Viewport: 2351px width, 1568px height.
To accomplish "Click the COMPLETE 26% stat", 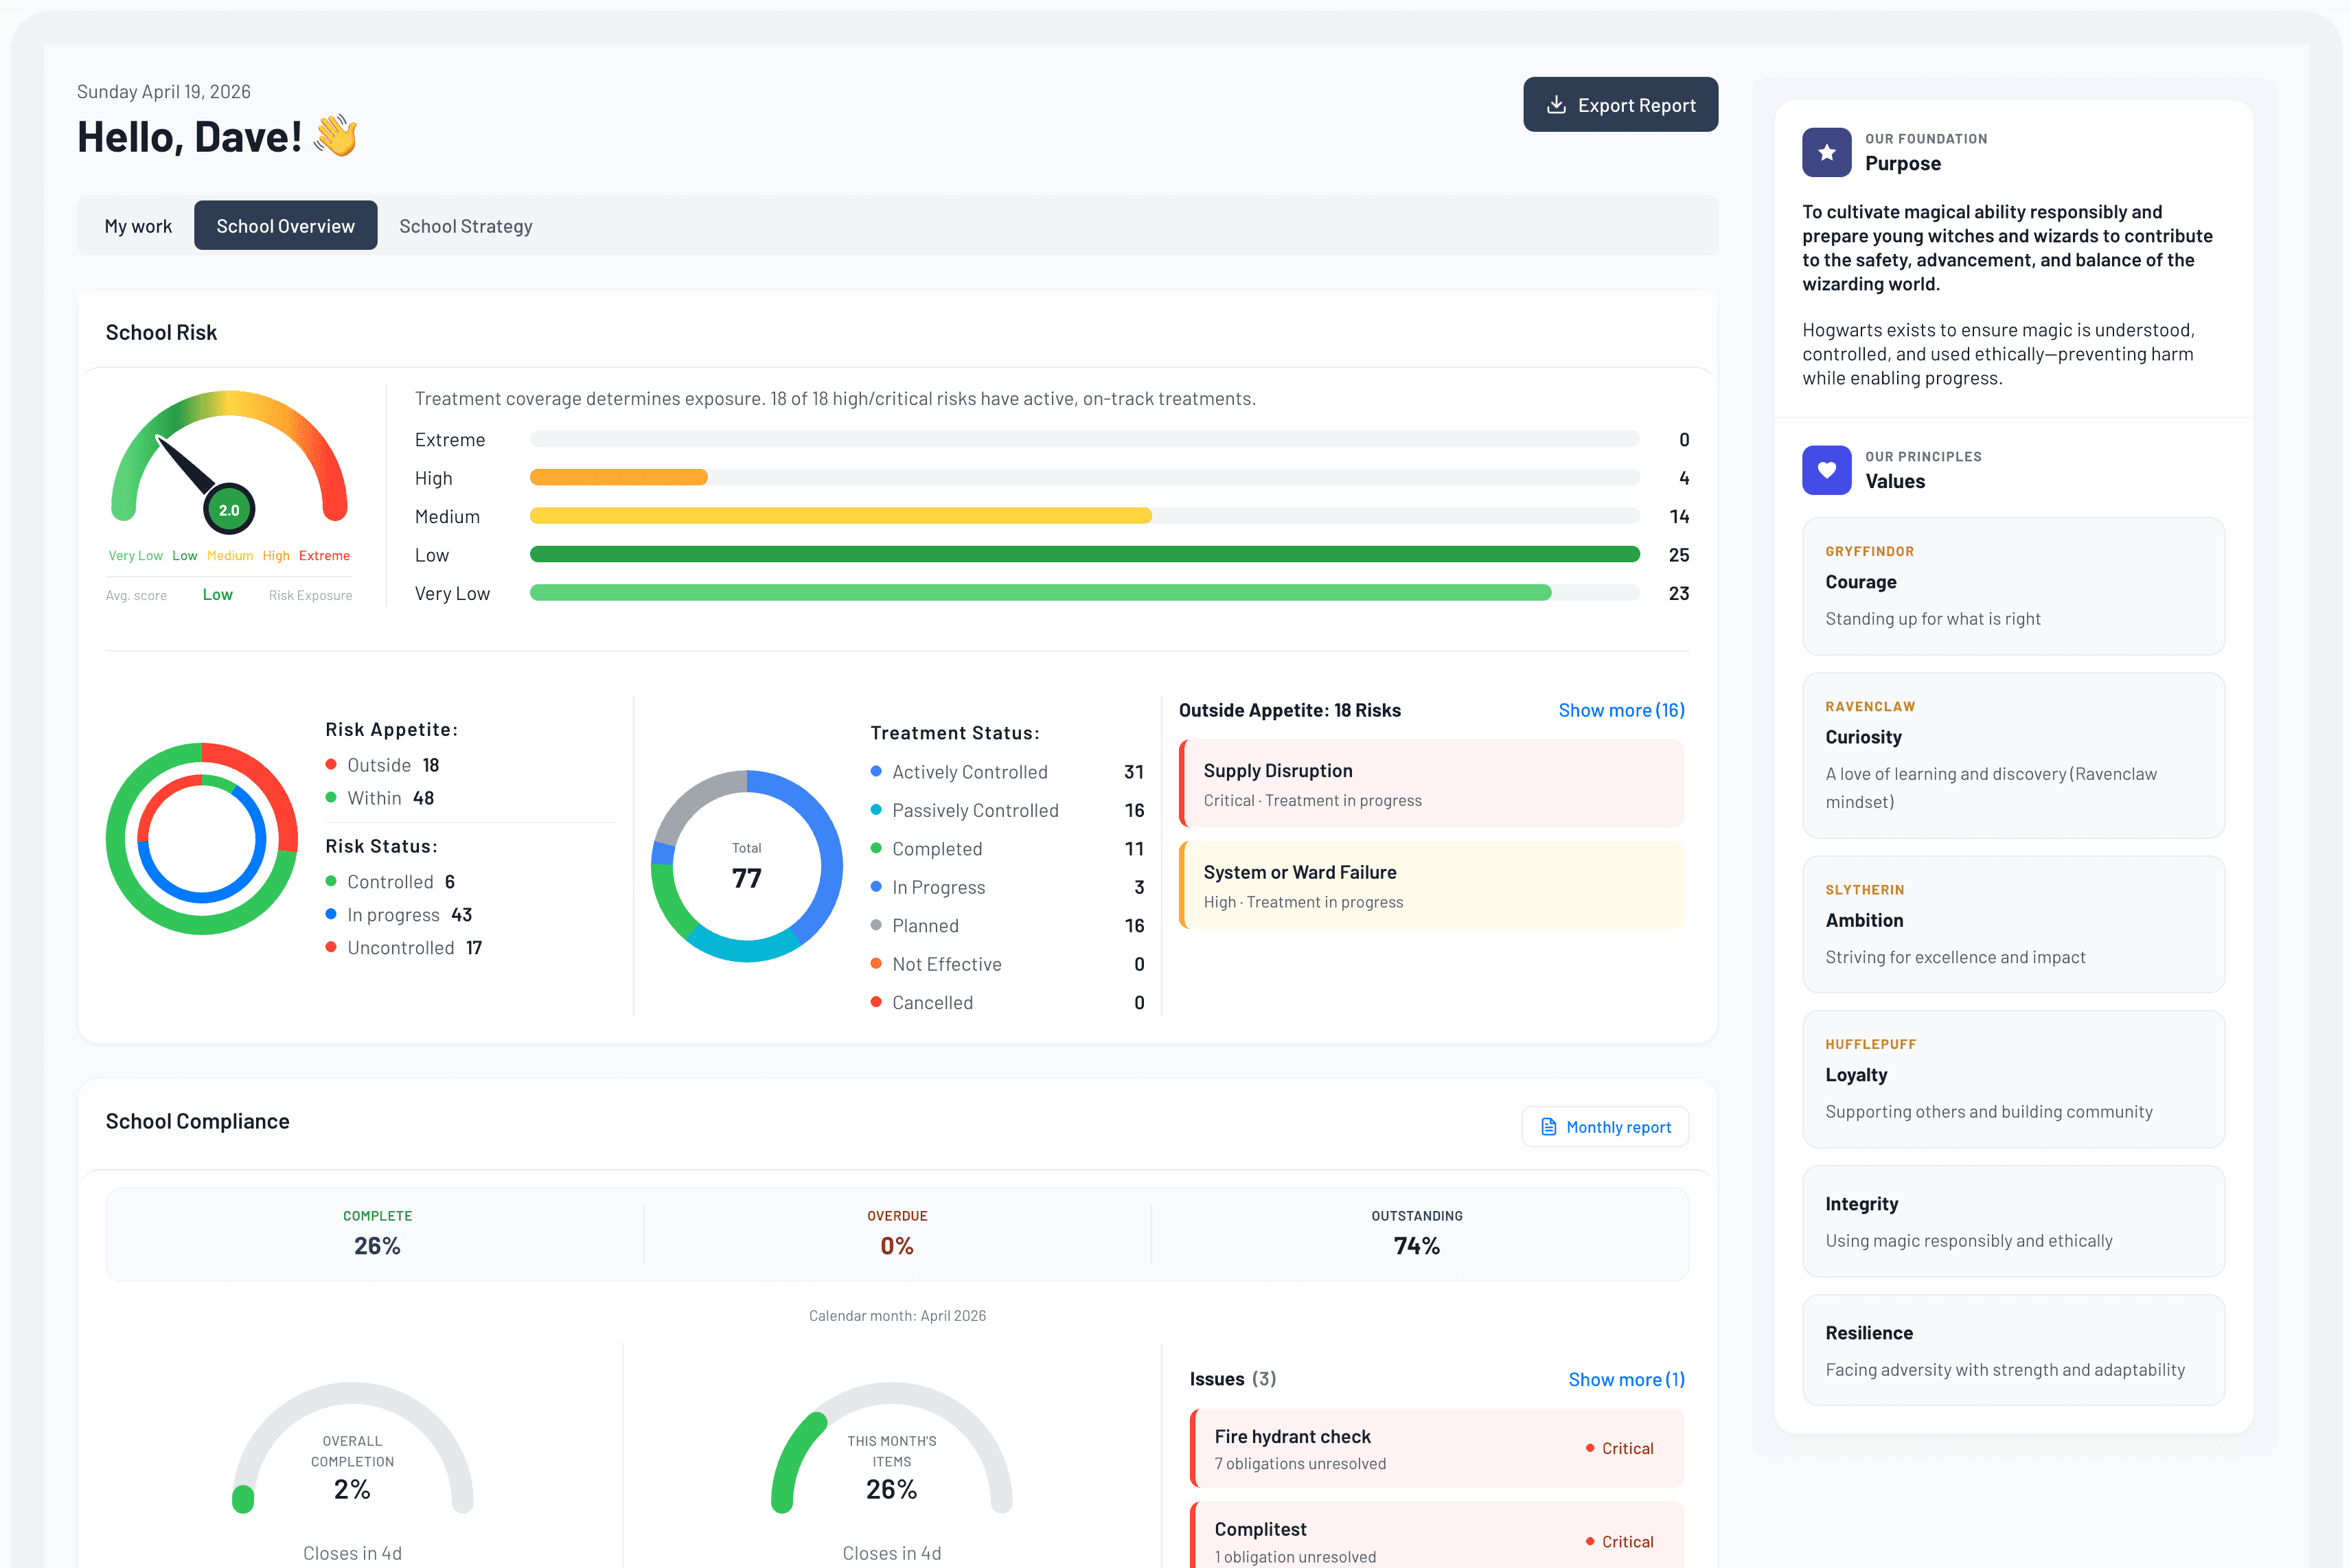I will click(377, 1234).
